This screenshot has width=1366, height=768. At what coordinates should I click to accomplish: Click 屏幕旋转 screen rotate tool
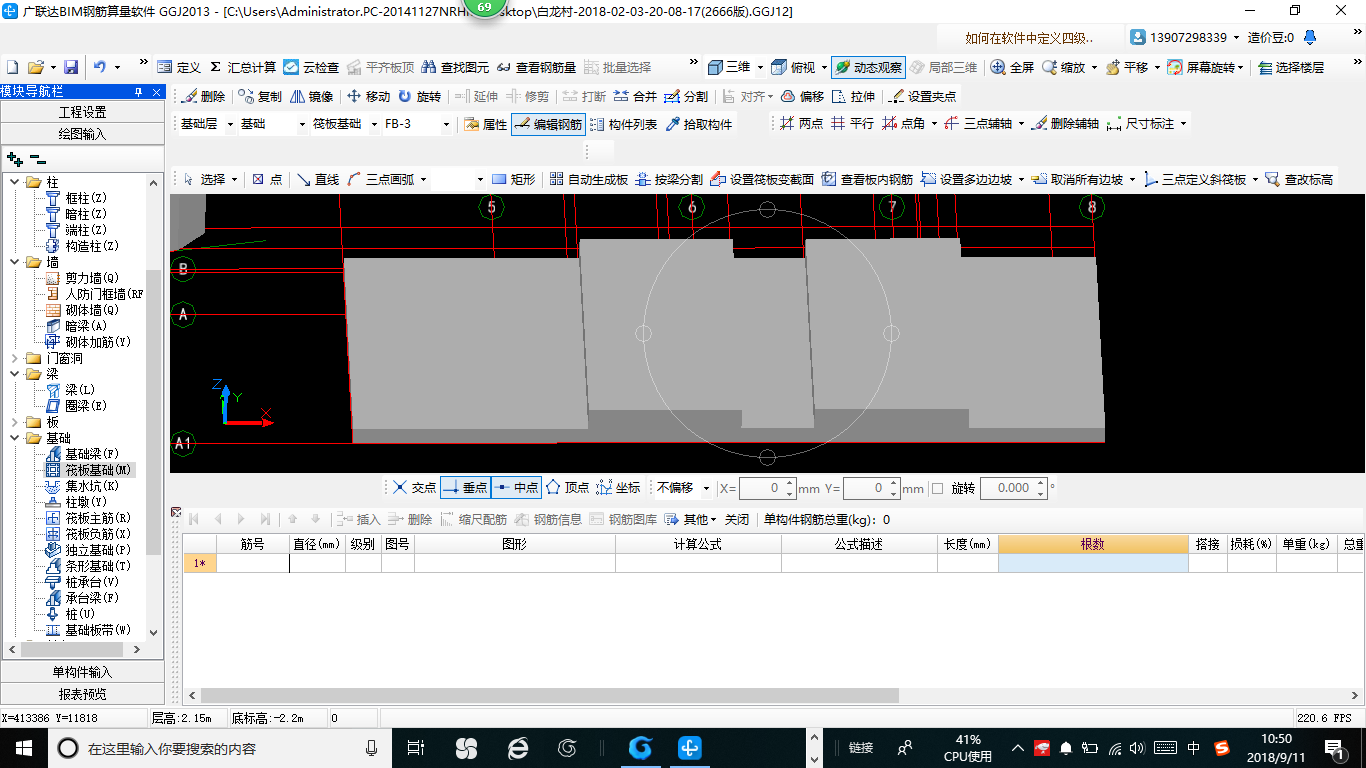pos(1202,67)
